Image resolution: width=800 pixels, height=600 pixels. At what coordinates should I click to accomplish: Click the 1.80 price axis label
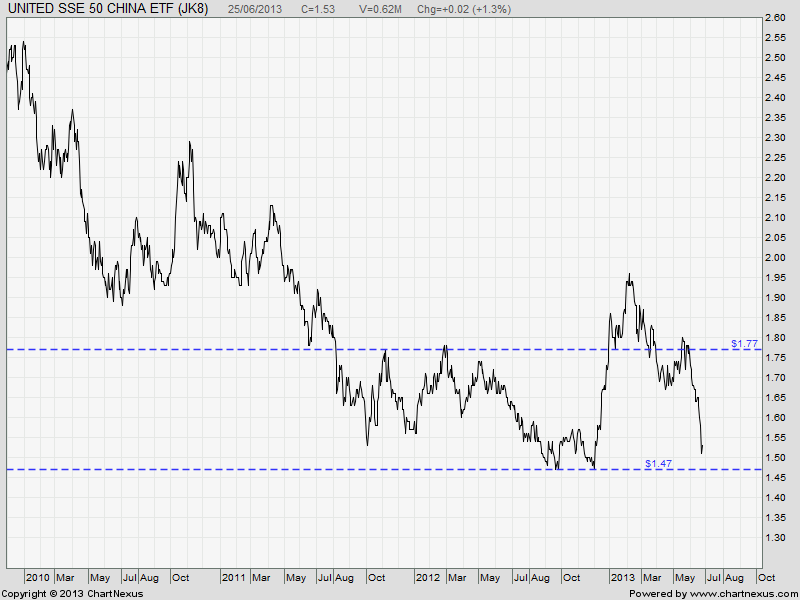775,338
